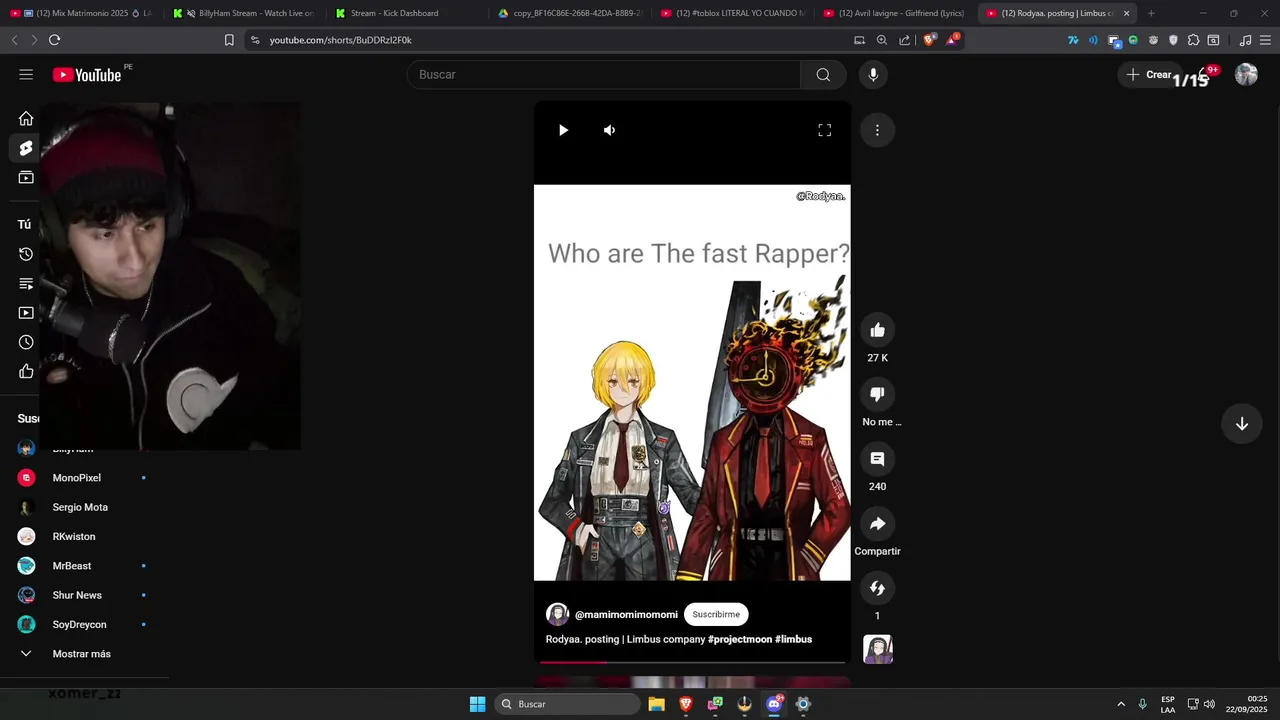The height and width of the screenshot is (720, 1280).
Task: Like the Short with thumbs up
Action: (x=877, y=331)
